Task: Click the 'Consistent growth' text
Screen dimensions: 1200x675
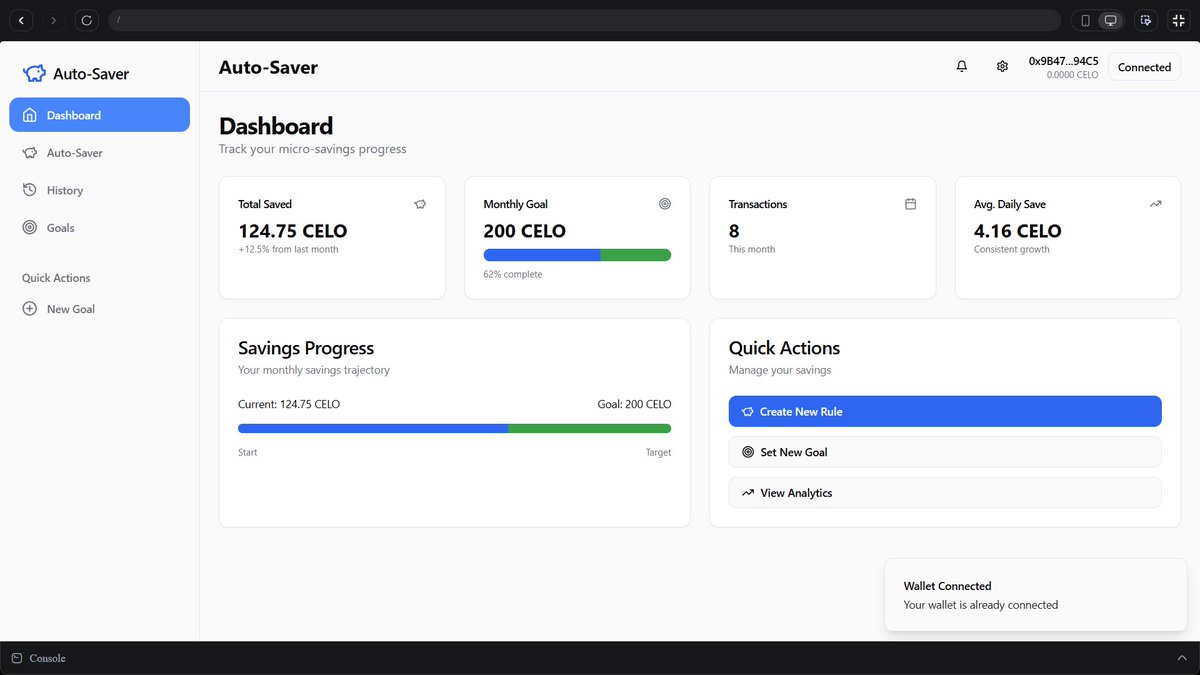Action: pyautogui.click(x=1012, y=249)
